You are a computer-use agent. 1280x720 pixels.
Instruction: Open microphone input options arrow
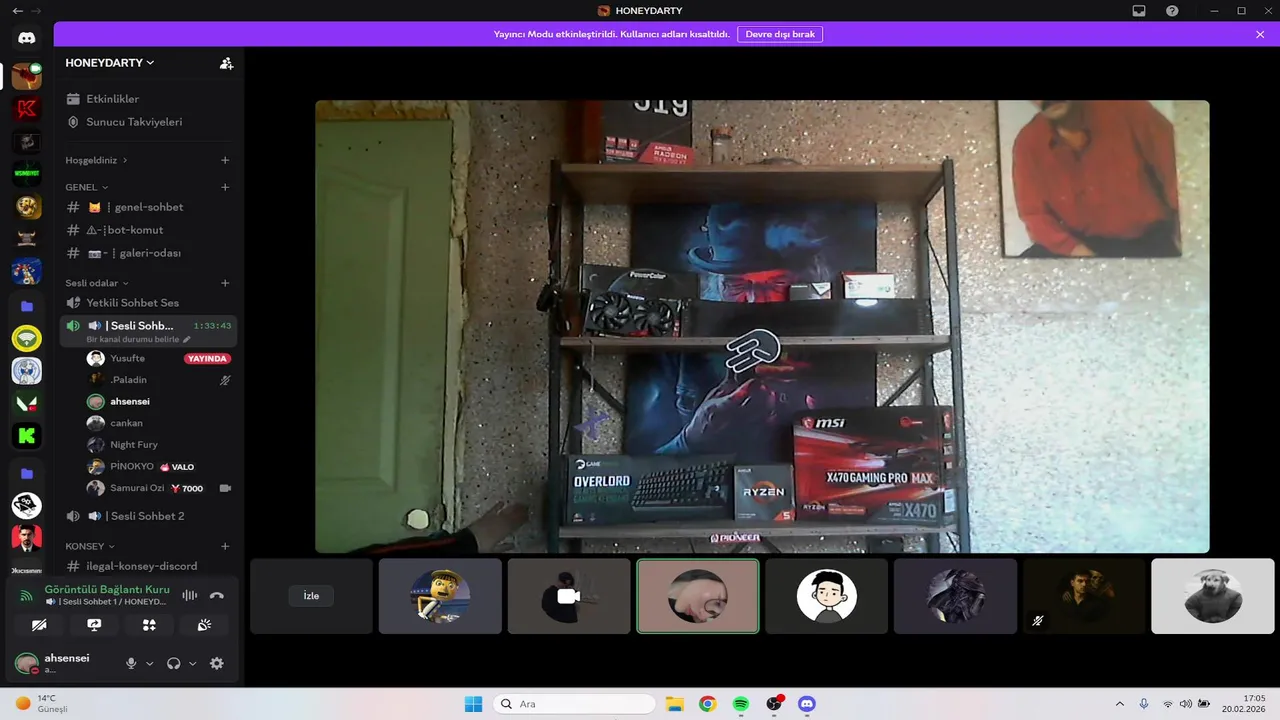click(150, 663)
